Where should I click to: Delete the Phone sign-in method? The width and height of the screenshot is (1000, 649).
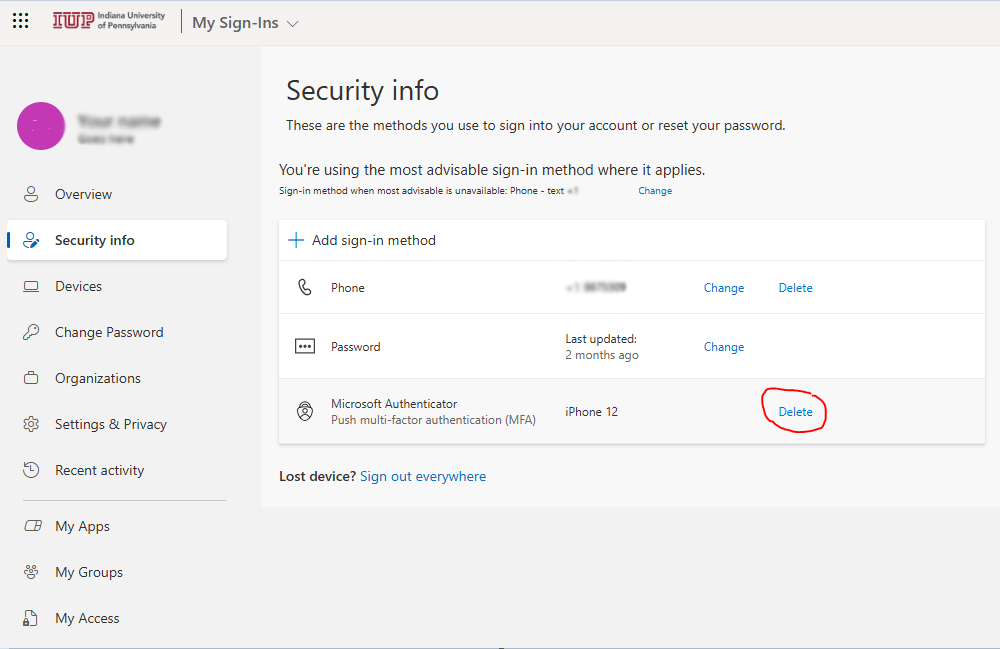pyautogui.click(x=795, y=288)
